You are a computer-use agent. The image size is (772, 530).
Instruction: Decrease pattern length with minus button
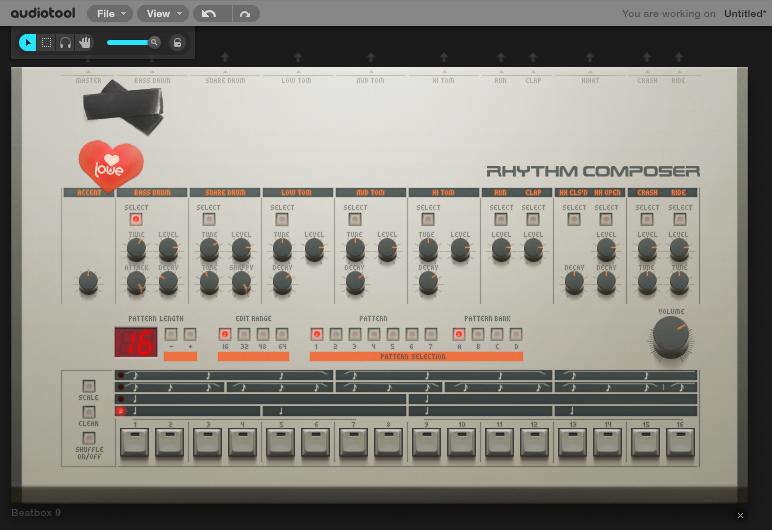171,334
